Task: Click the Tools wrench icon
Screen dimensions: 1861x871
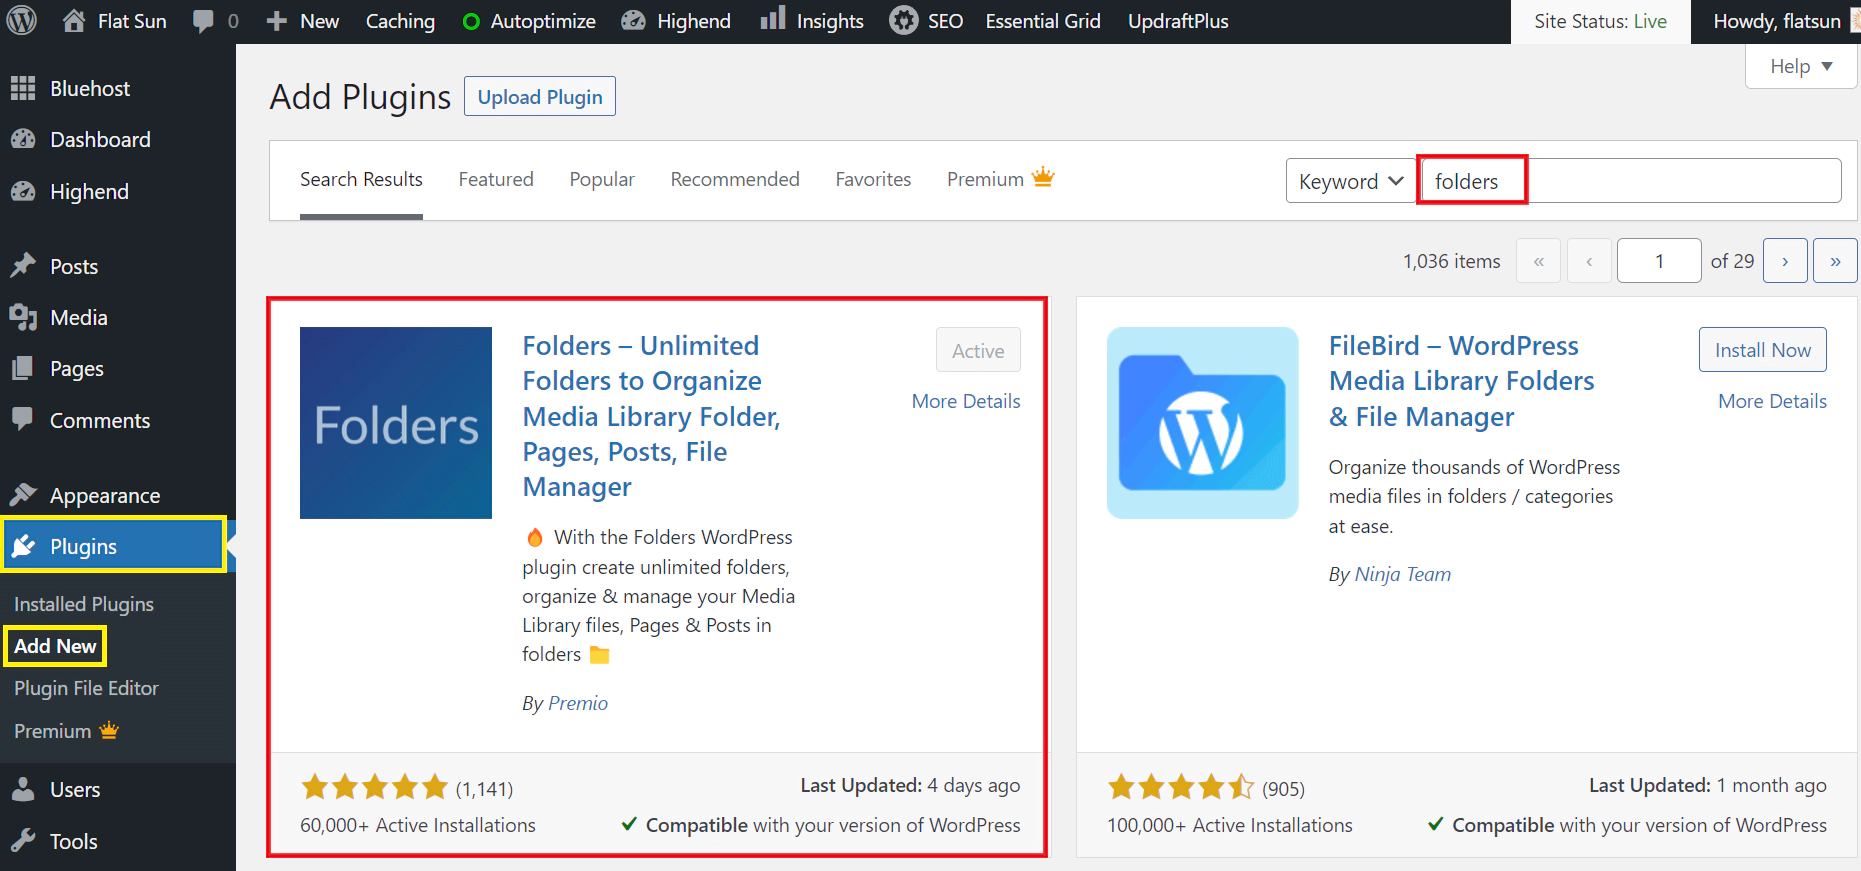Action: 23,840
